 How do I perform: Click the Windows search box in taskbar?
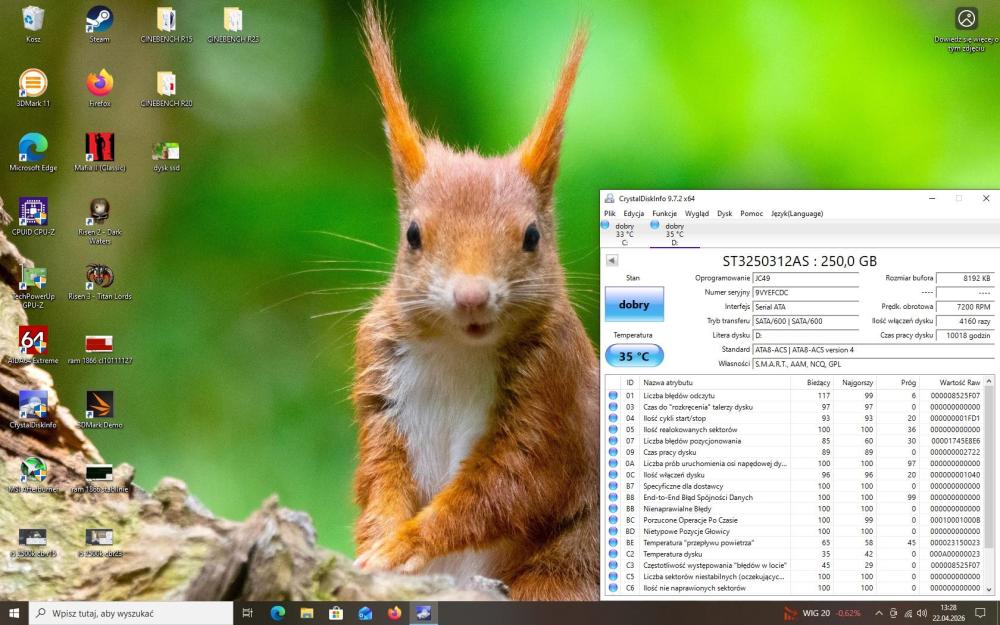point(131,613)
